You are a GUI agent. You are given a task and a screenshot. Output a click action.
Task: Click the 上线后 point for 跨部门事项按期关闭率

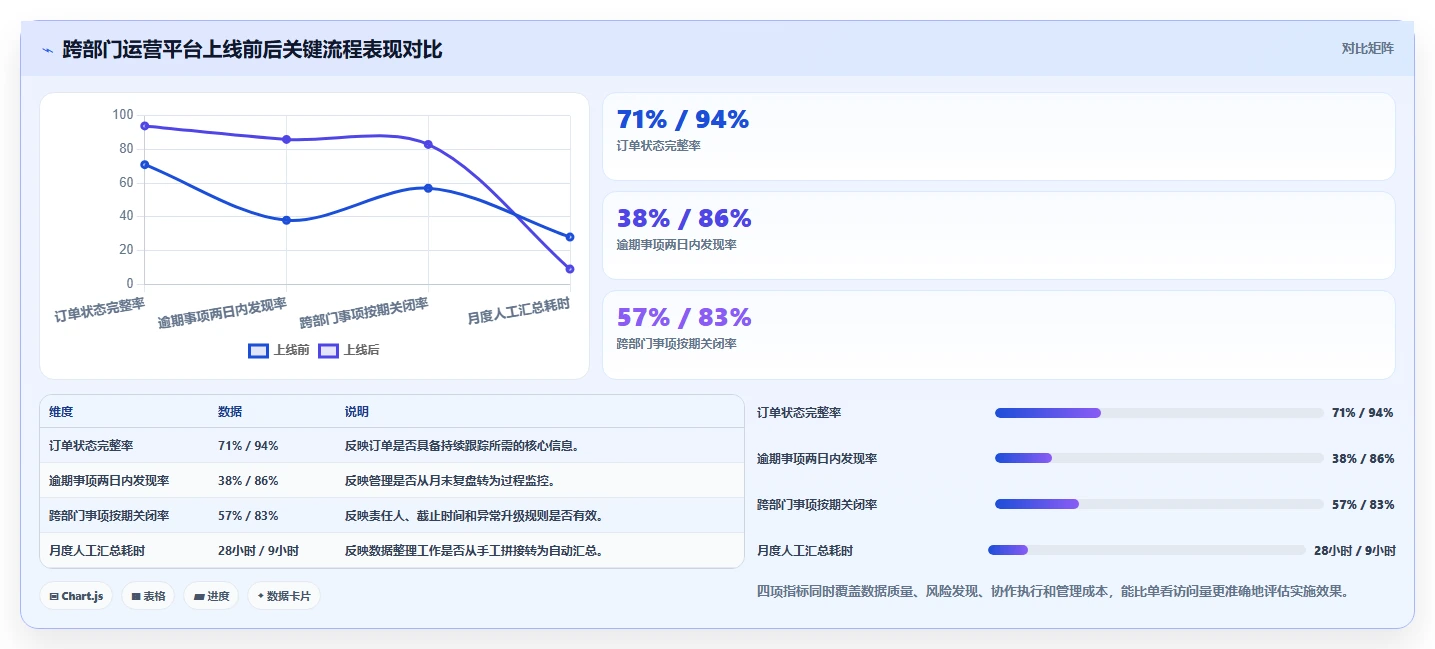[x=428, y=144]
